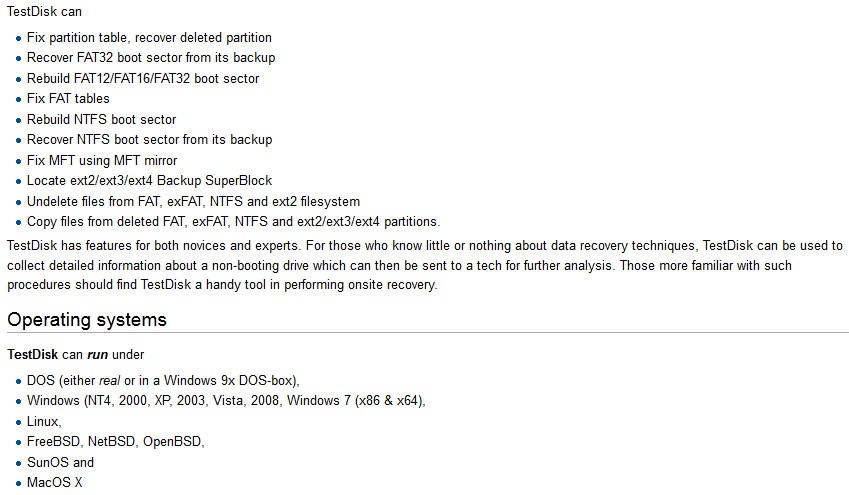Click the bold 'TestDisk' word above OS list
This screenshot has height=495, width=849.
(32, 355)
